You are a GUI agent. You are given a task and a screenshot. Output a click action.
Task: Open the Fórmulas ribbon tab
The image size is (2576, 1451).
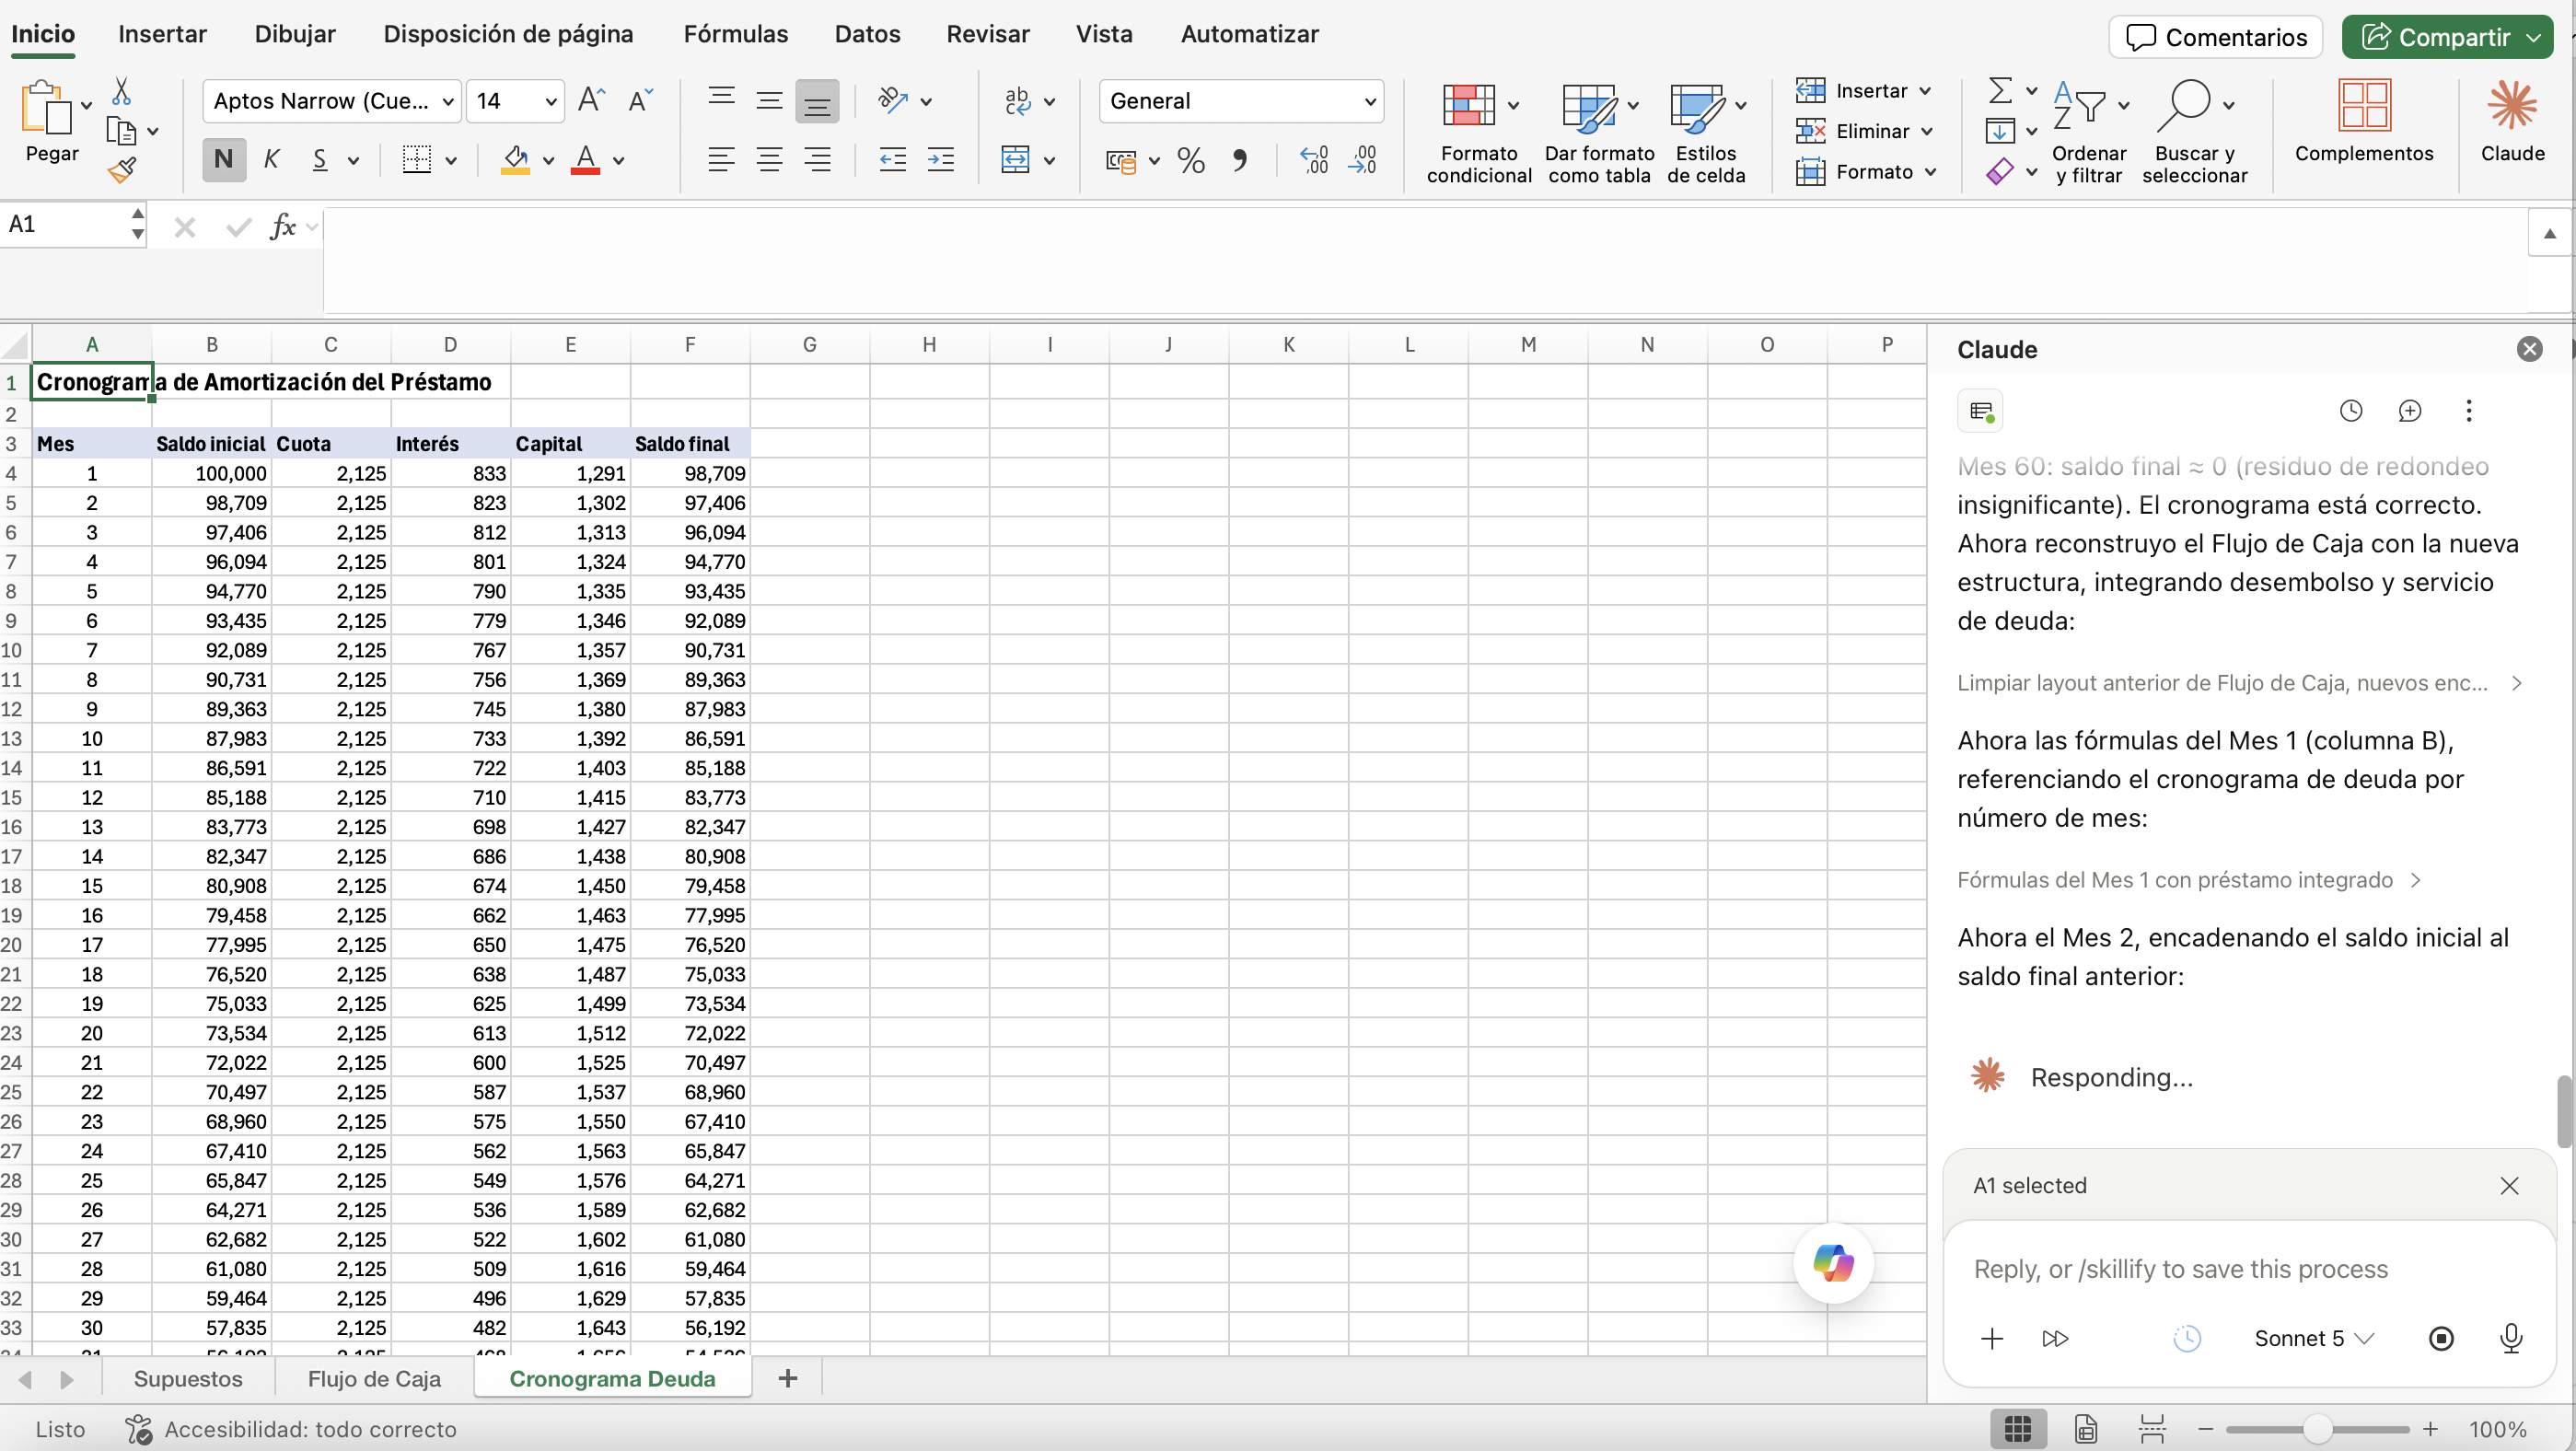point(736,34)
